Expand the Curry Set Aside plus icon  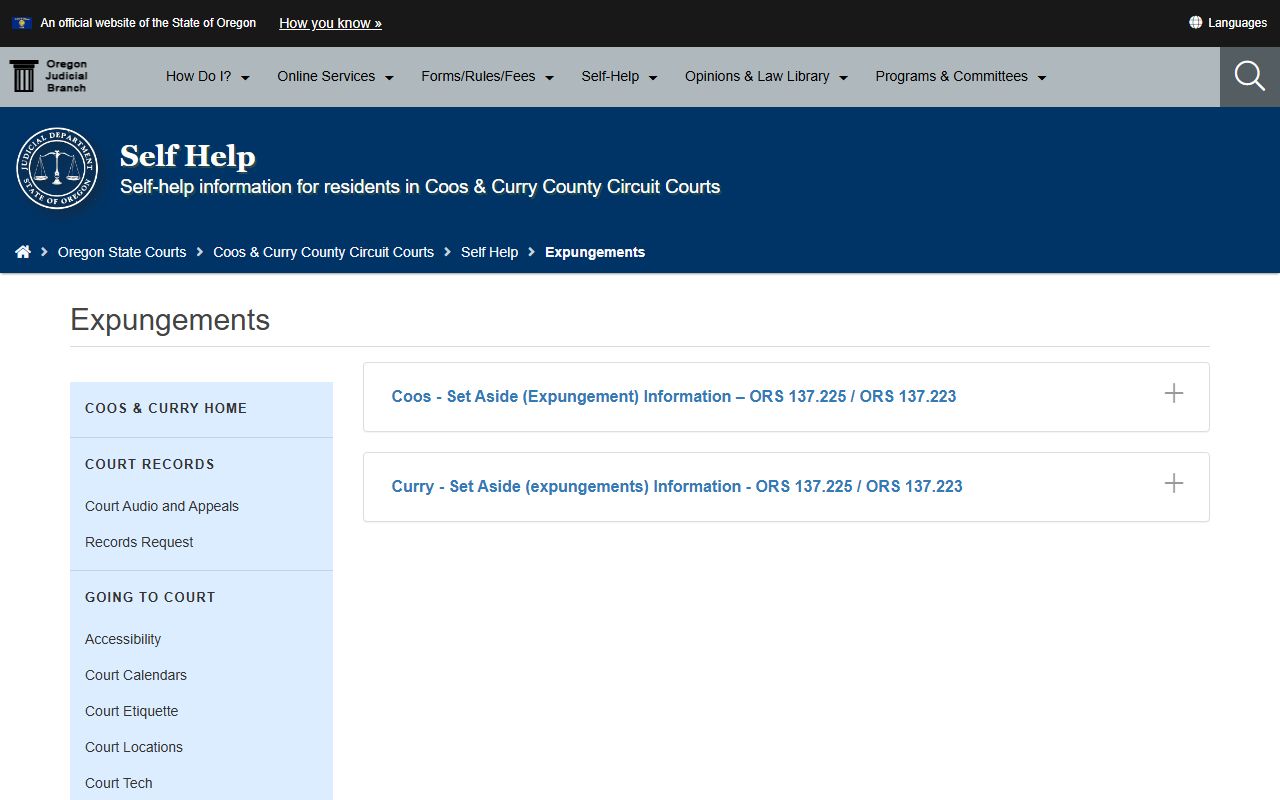point(1174,483)
